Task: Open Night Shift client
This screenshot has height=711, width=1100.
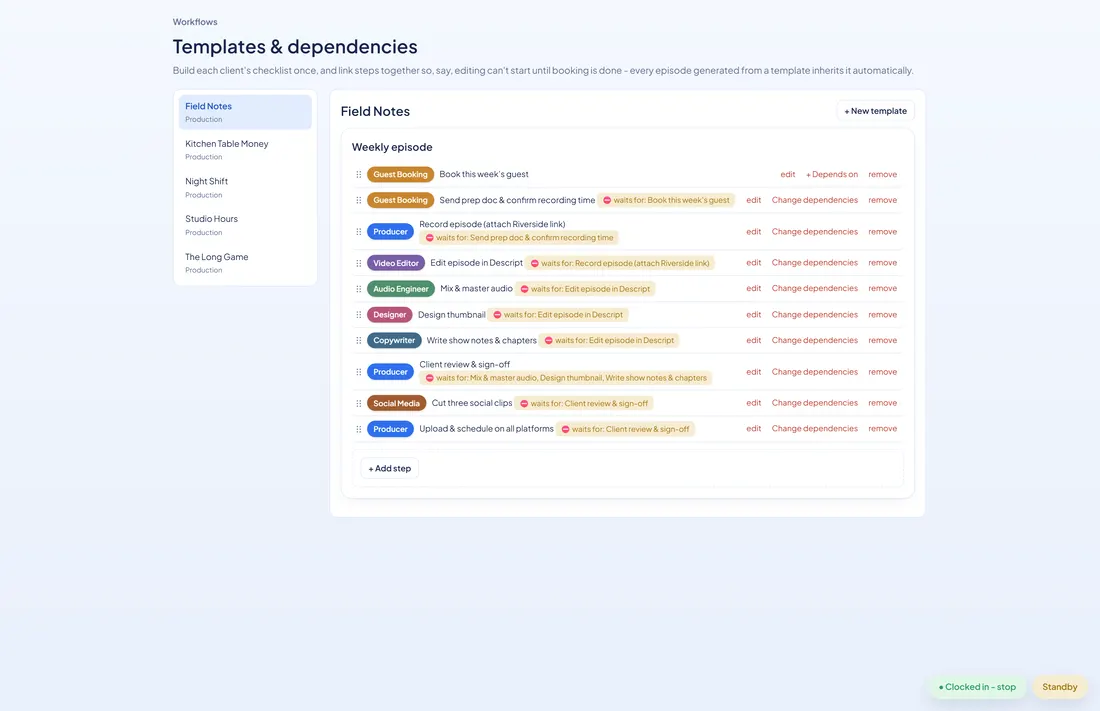Action: [245, 187]
